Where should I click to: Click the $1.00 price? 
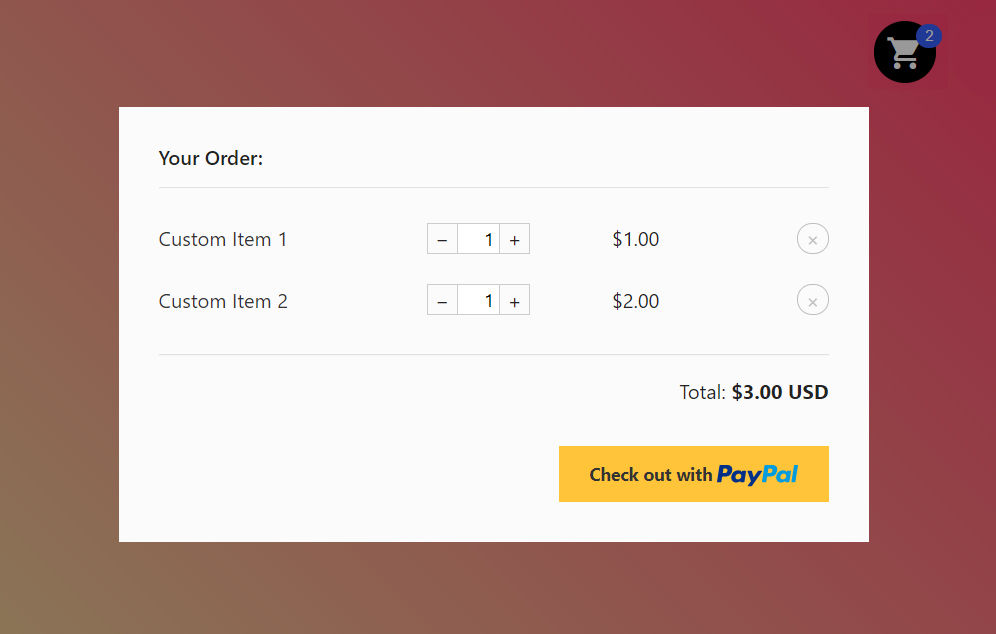point(636,240)
